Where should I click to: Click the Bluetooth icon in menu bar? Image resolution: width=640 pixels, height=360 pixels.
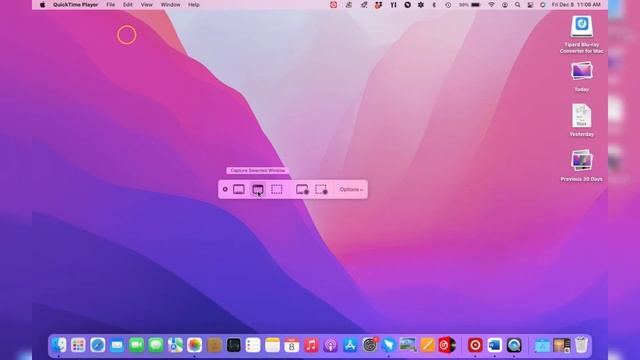click(x=434, y=5)
